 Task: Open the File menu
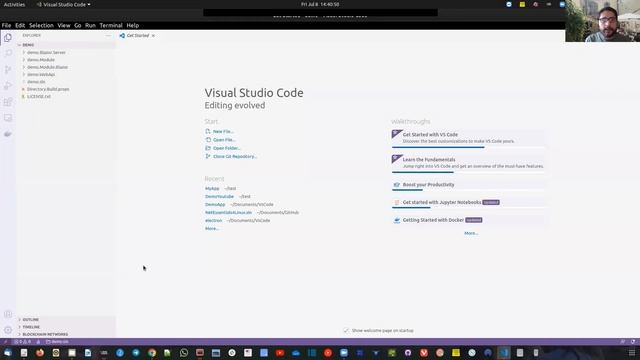pos(6,25)
